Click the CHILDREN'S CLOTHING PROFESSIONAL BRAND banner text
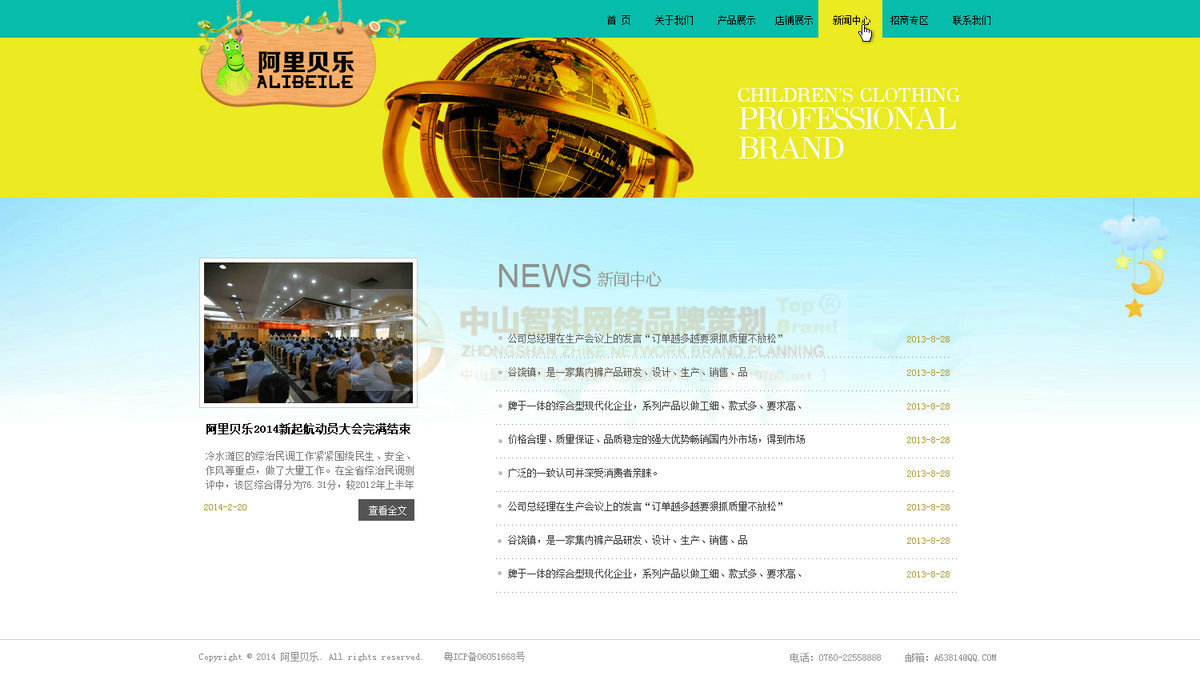1200x680 pixels. [x=848, y=122]
